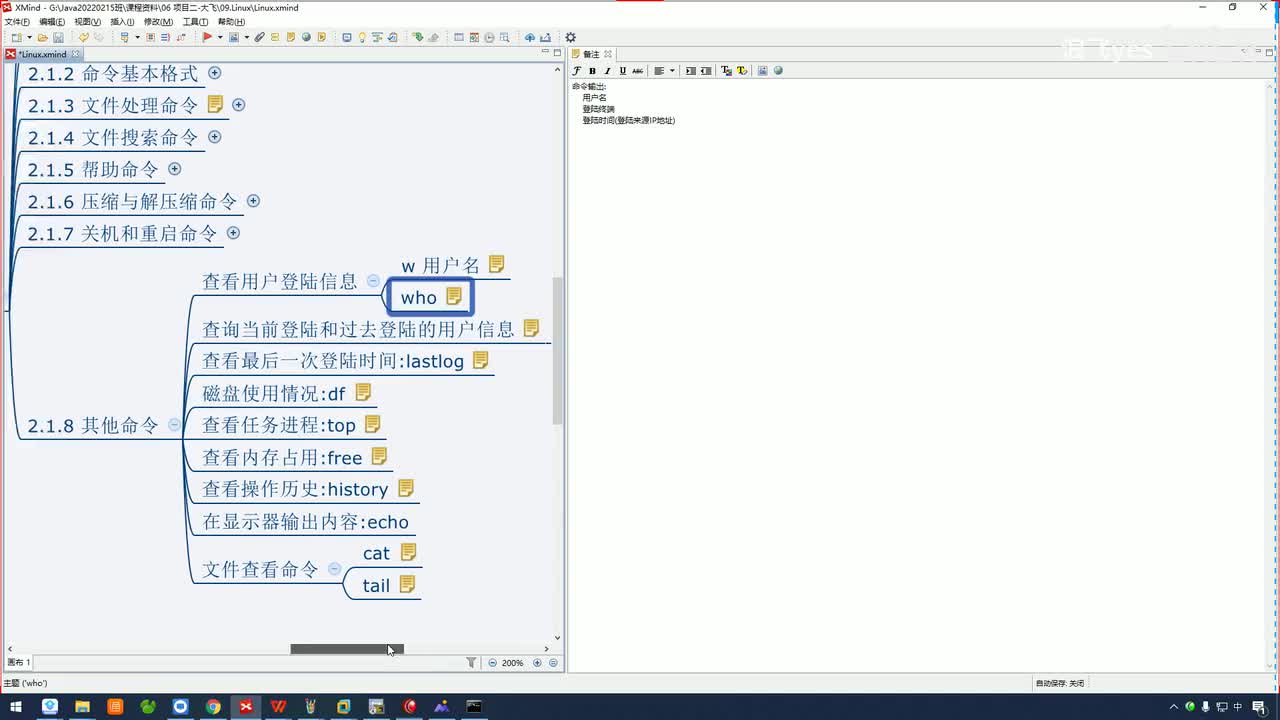Open note icon on 'cat' topic
The height and width of the screenshot is (720, 1280).
pos(408,552)
